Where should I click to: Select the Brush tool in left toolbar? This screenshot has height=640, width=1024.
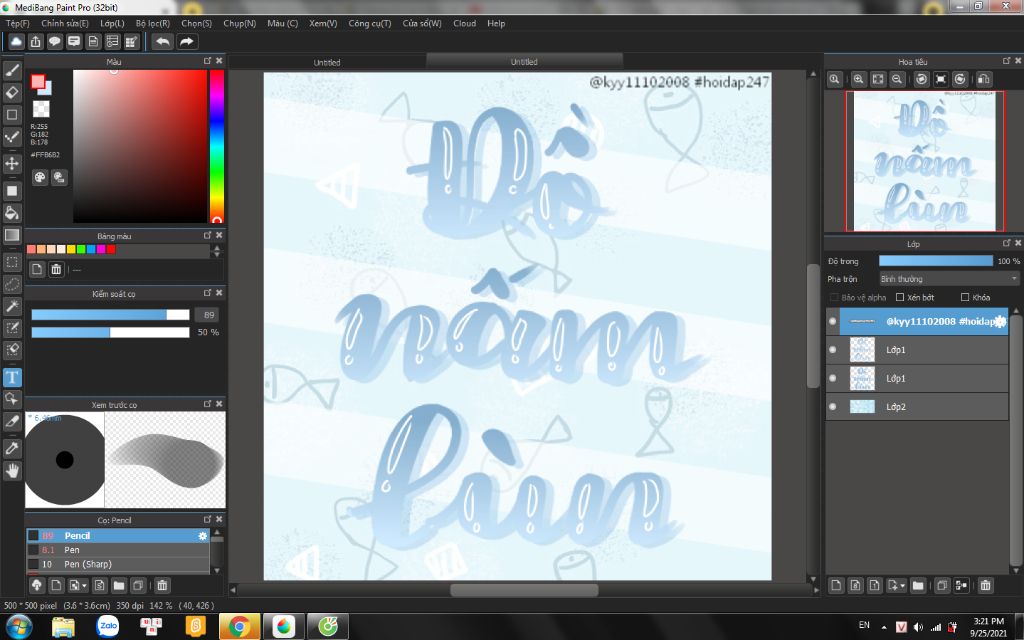coord(12,70)
